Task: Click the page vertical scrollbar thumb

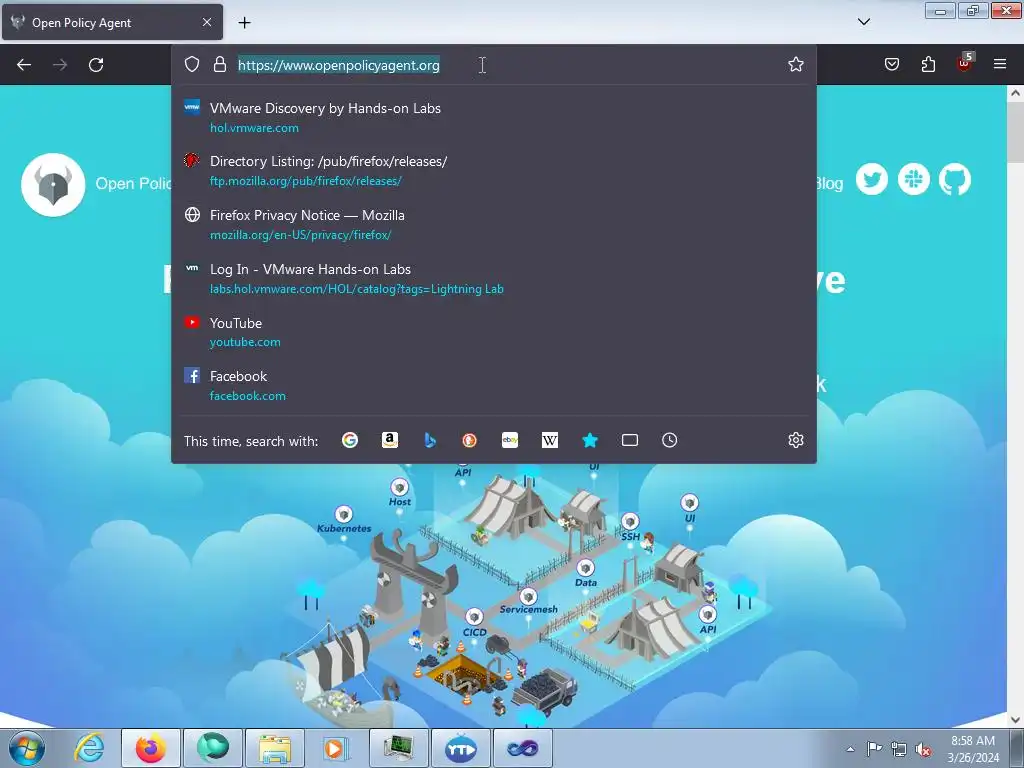Action: (x=1015, y=133)
